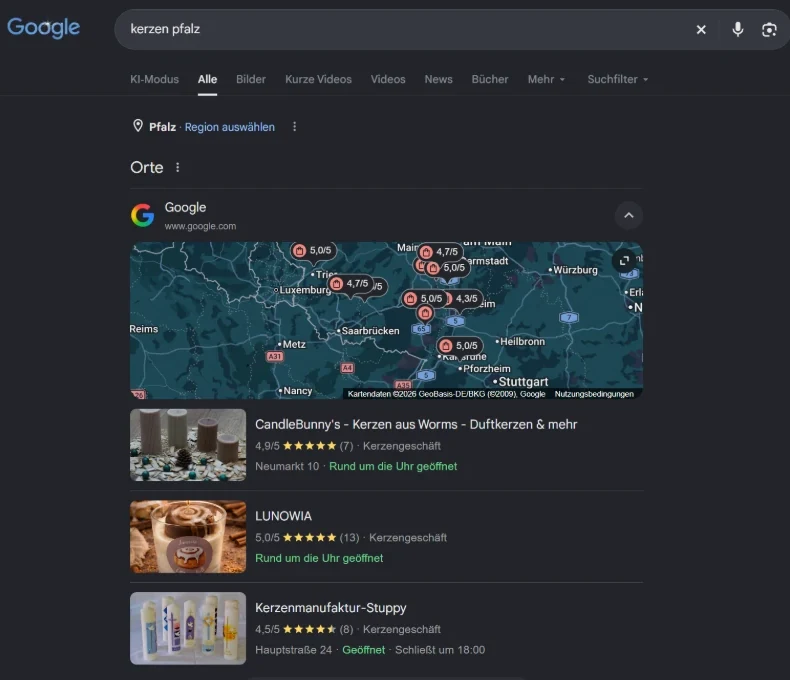Open the CandleBunny's - Kerzen aus Worms listing
This screenshot has height=680, width=790.
point(416,425)
